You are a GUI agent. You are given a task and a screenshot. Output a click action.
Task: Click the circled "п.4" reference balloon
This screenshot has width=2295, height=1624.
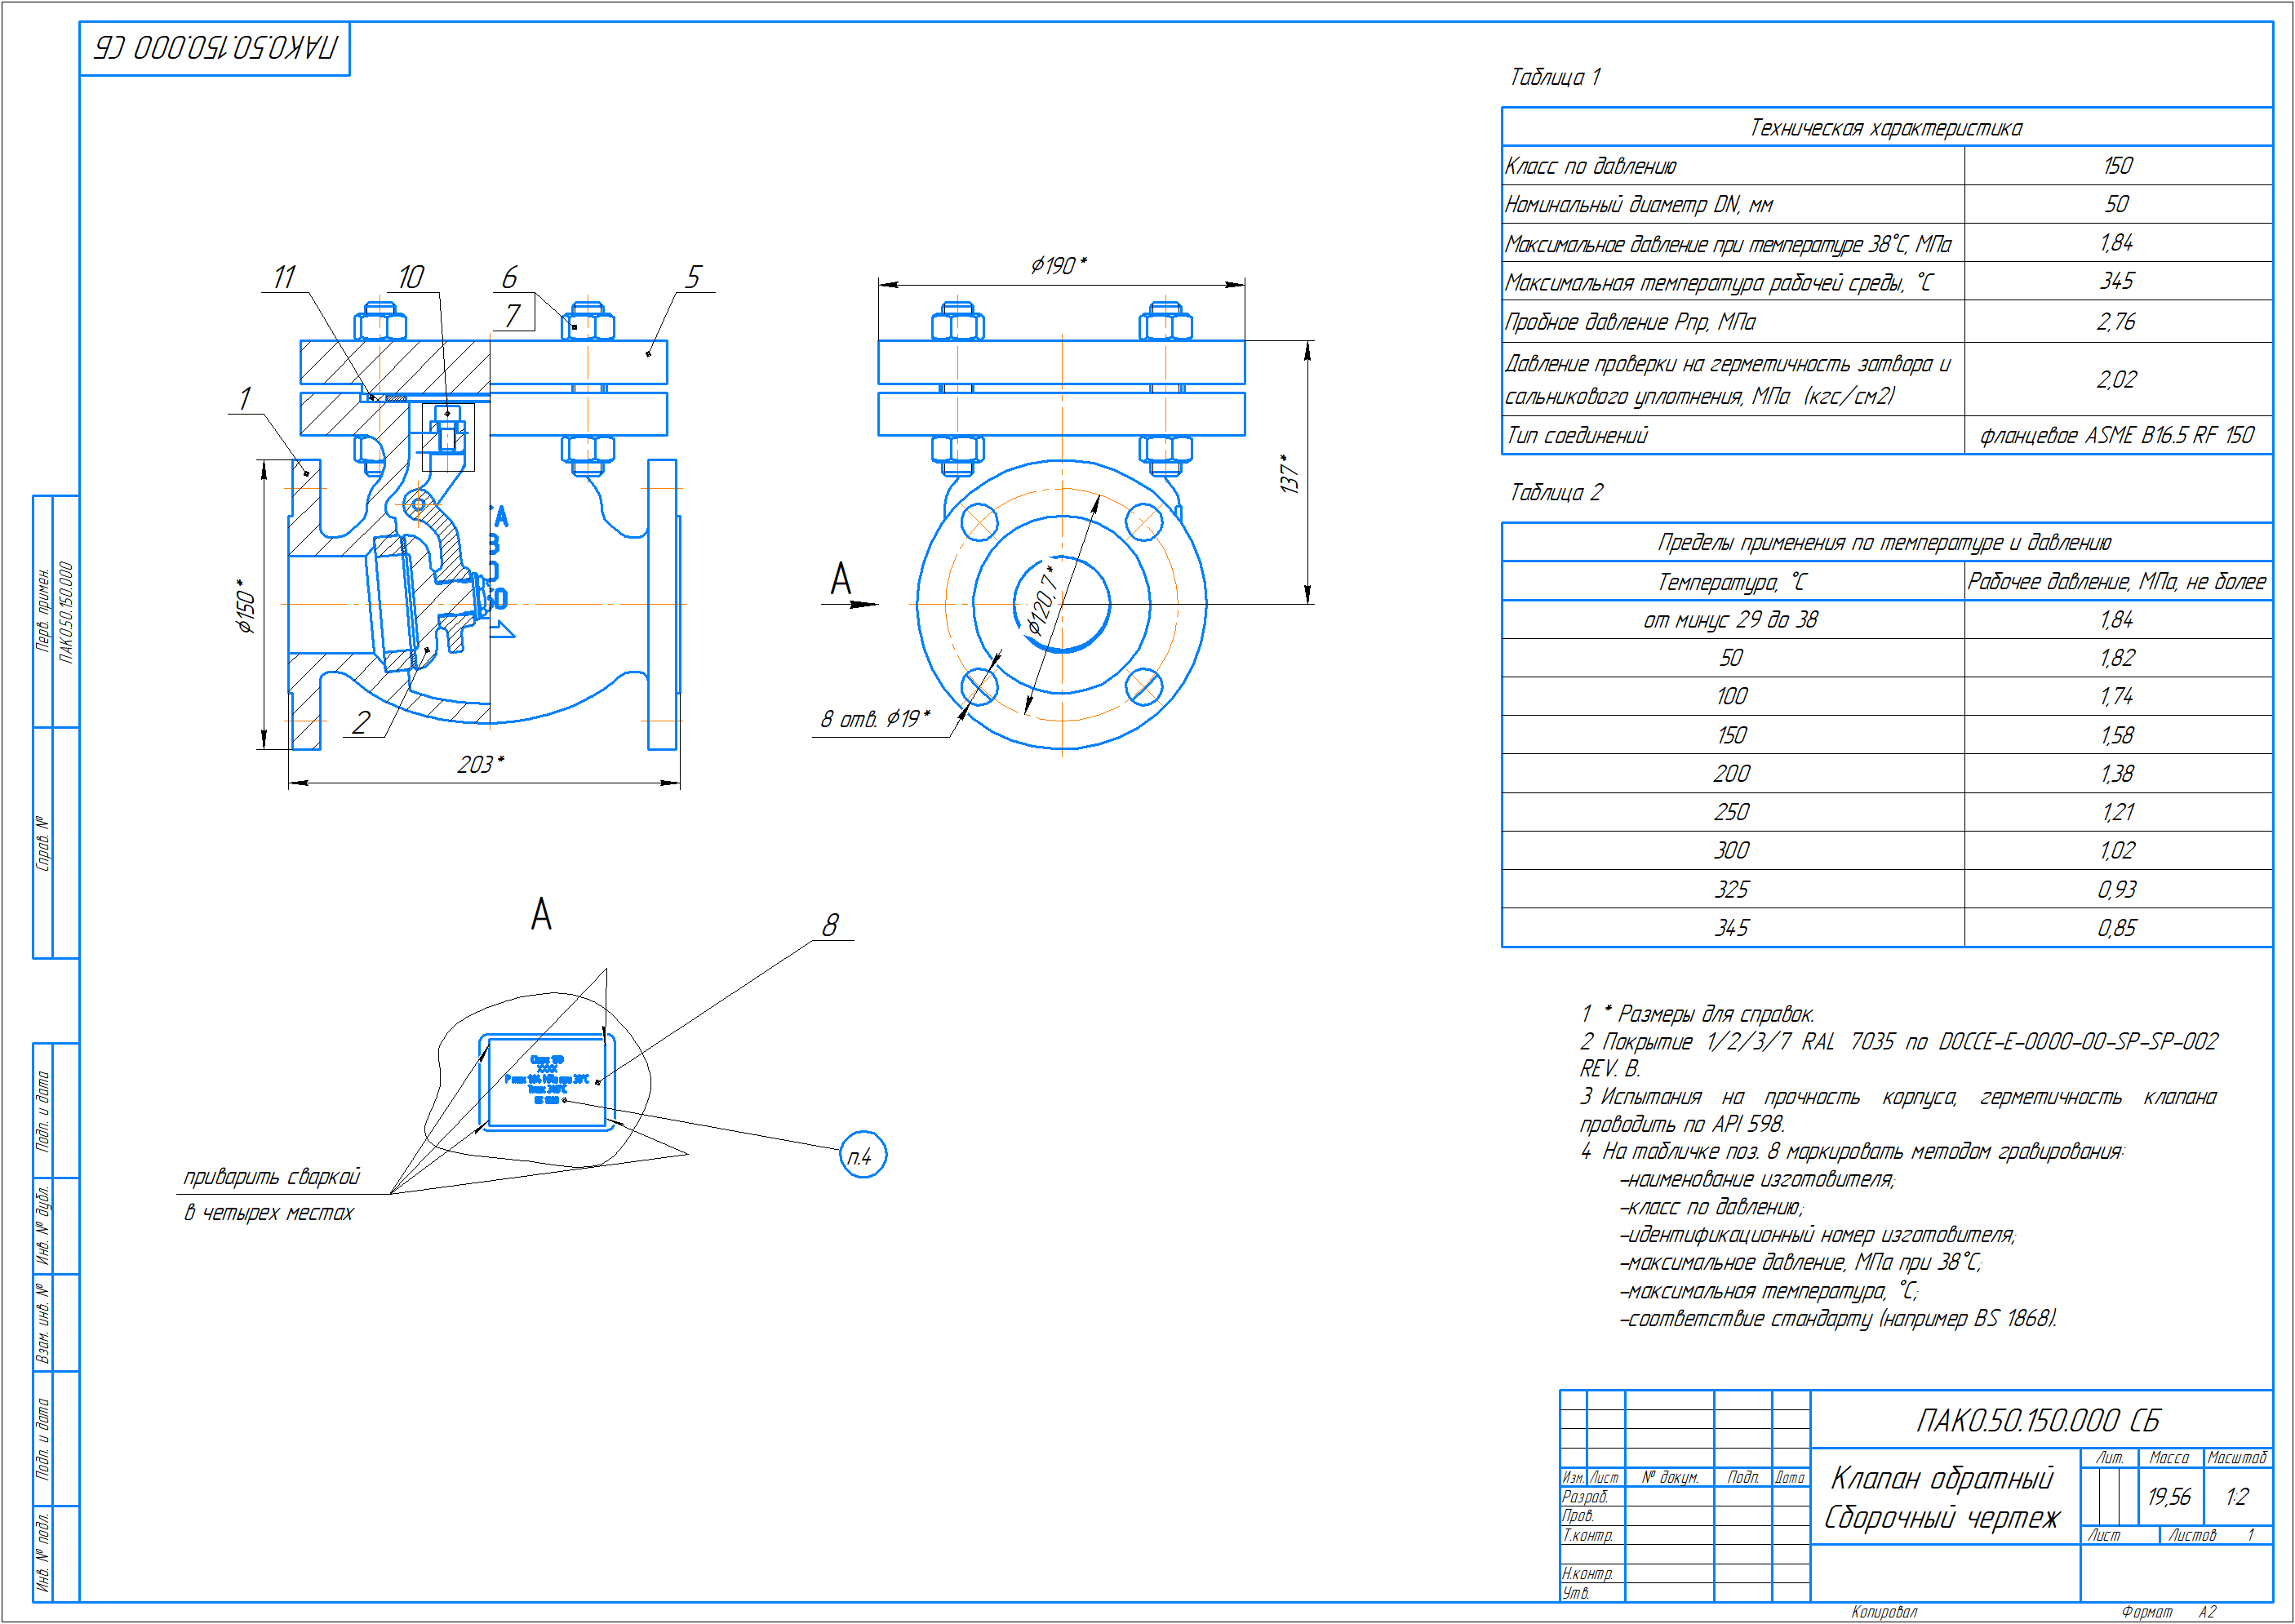pos(862,1155)
